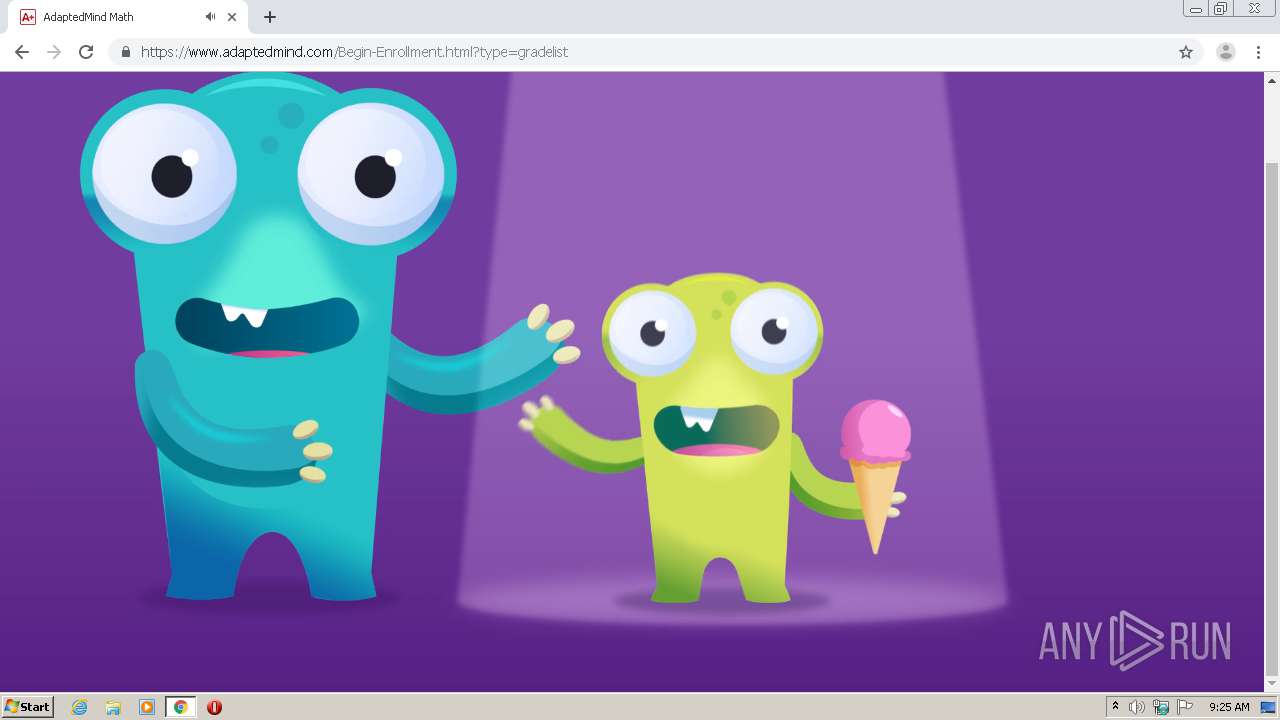Open the Chrome profile avatar

pos(1225,52)
